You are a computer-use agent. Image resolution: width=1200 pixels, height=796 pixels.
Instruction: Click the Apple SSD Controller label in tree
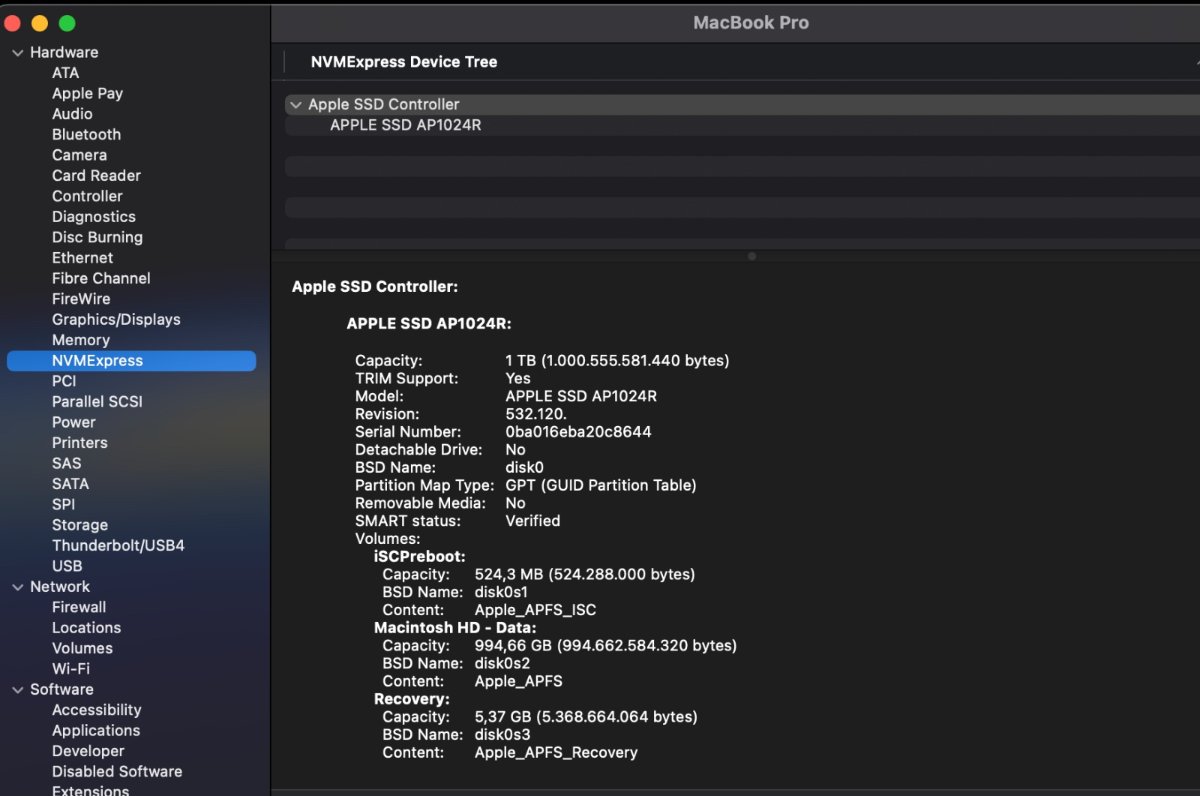[384, 105]
